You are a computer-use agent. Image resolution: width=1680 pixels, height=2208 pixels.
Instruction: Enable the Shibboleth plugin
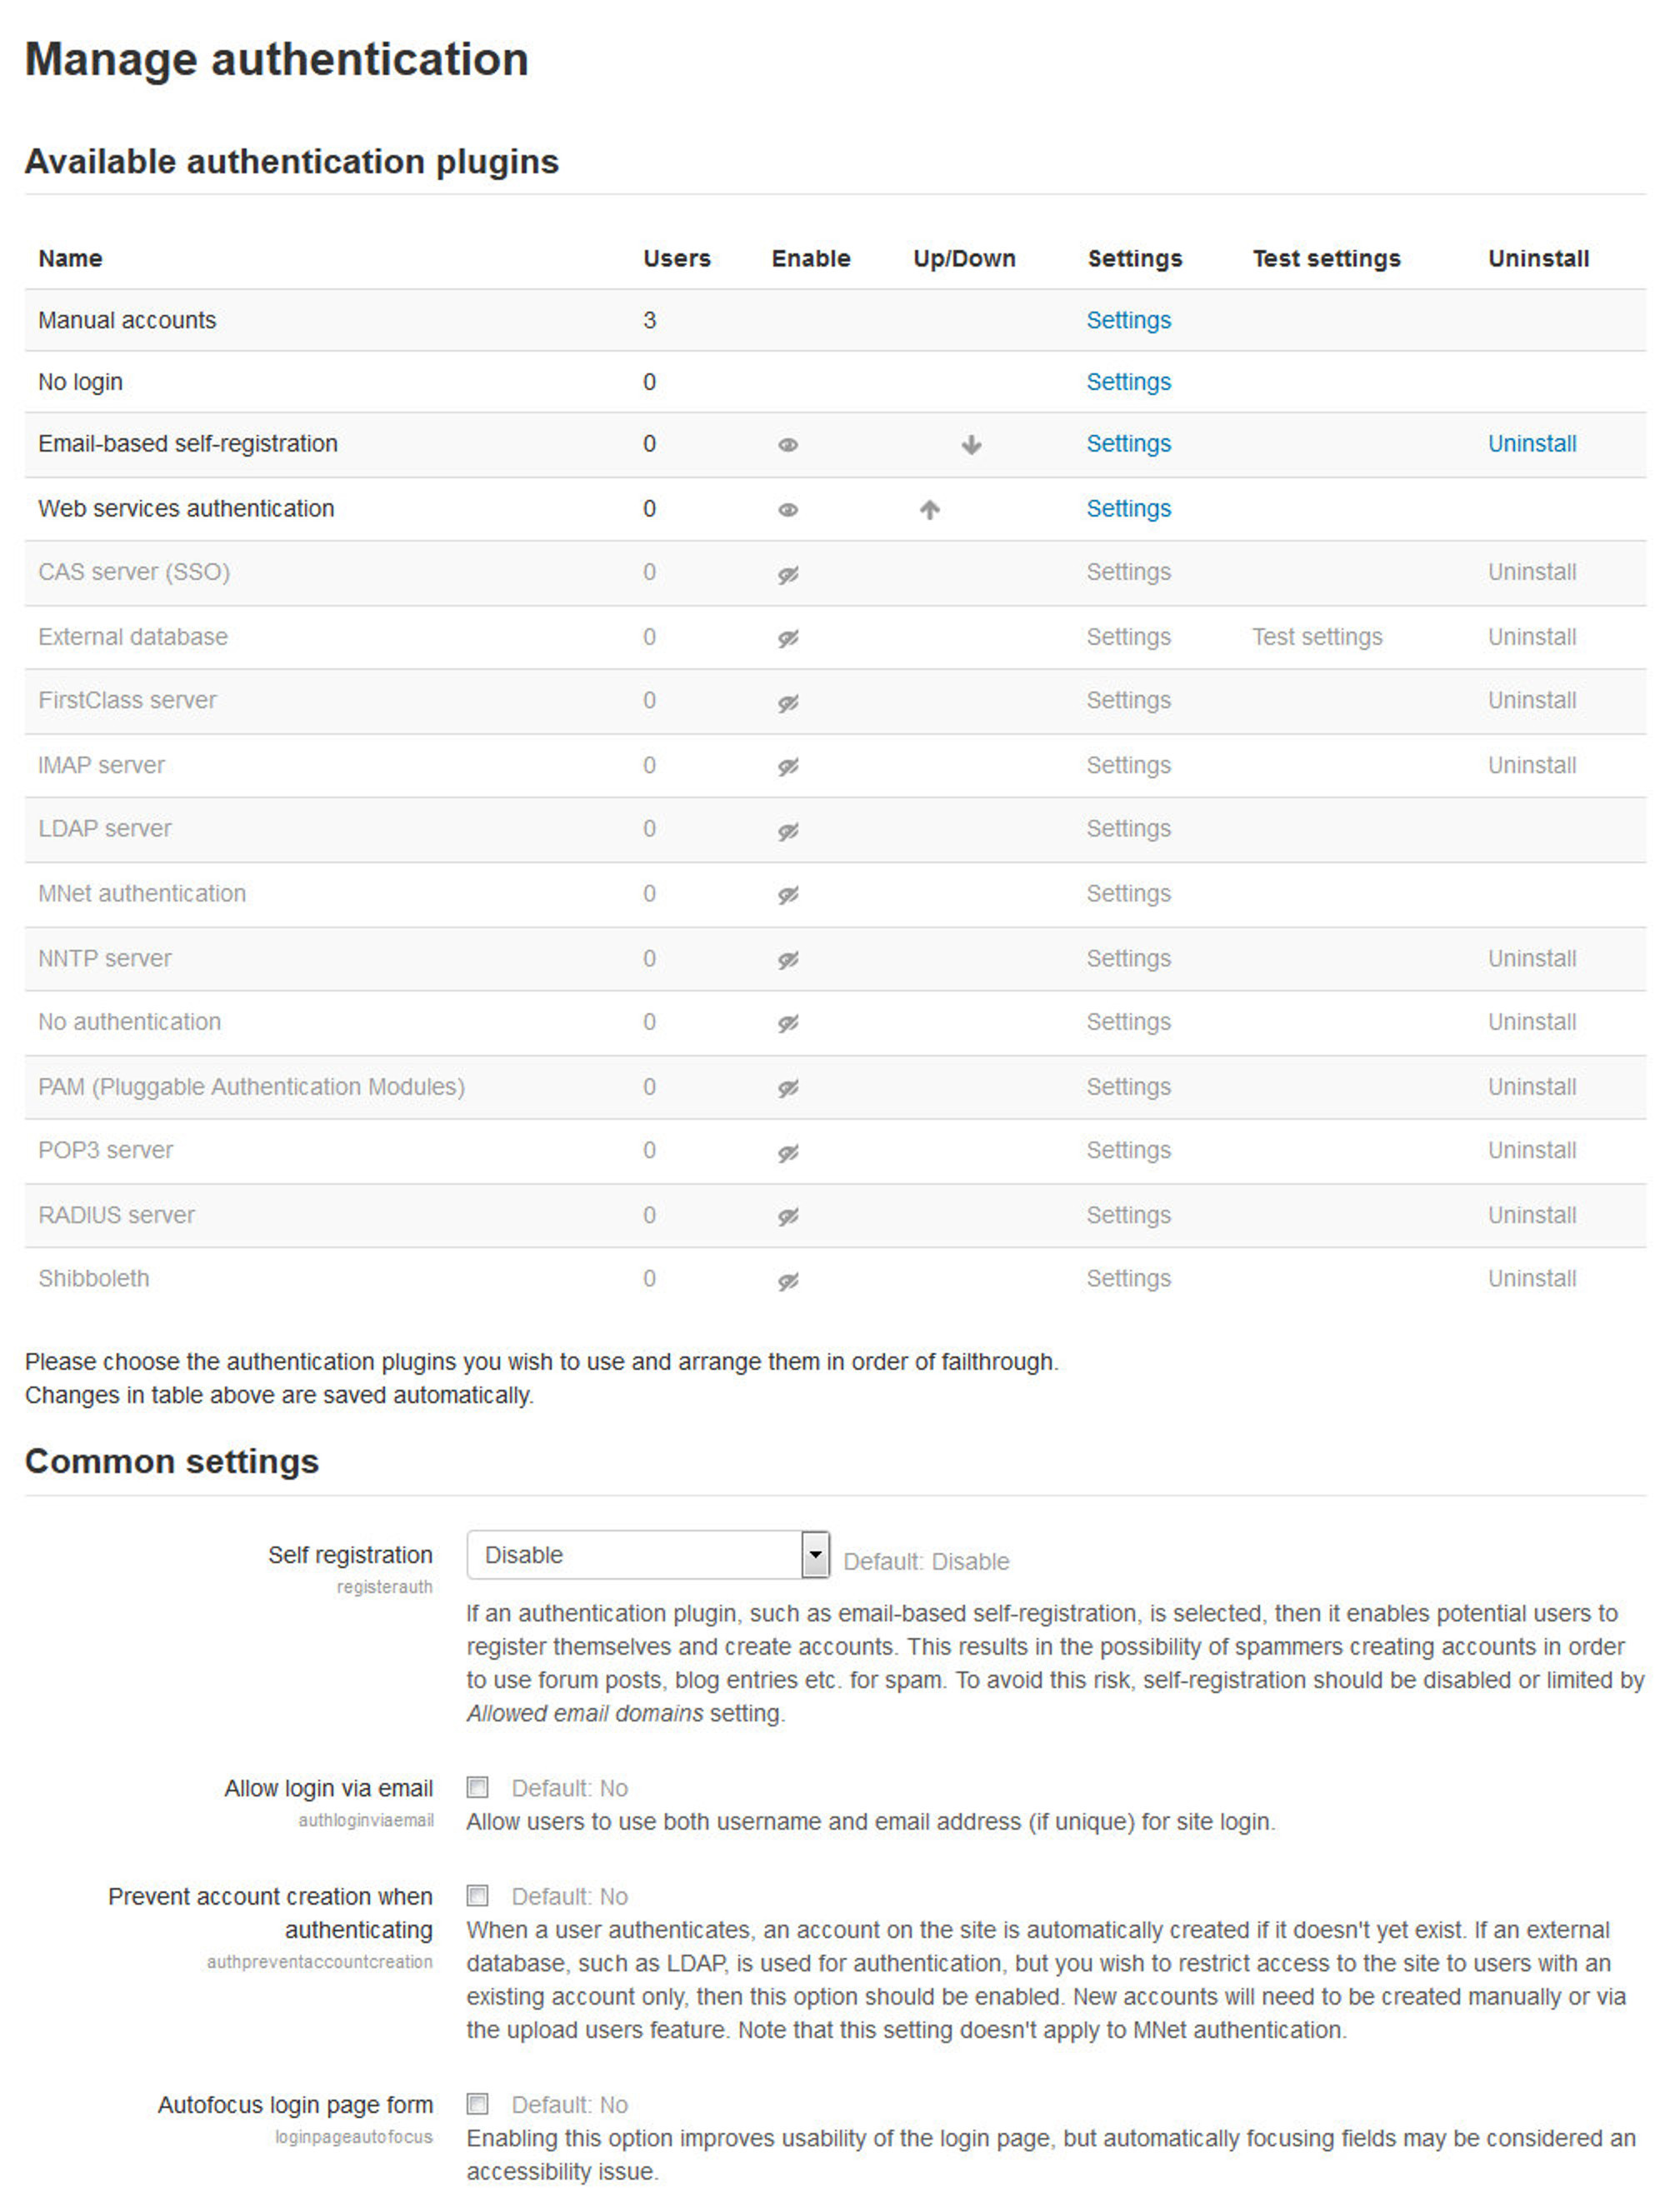click(x=786, y=1278)
